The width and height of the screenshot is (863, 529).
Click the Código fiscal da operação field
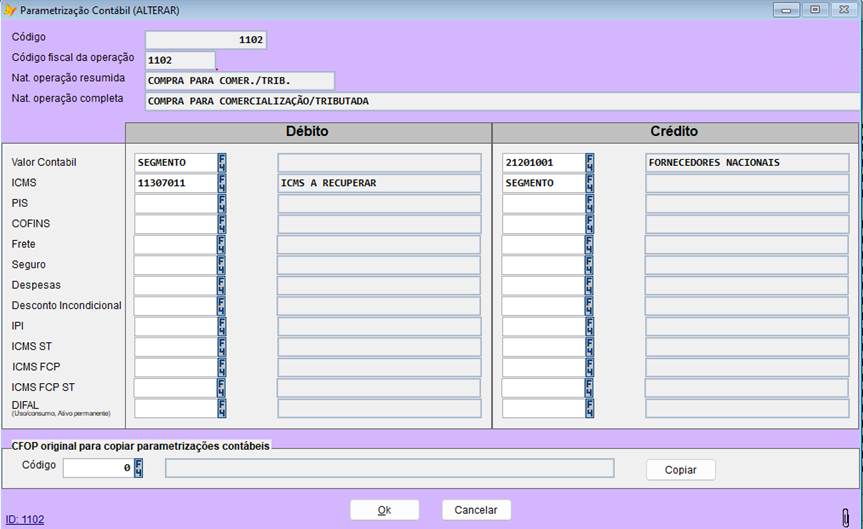tap(180, 61)
